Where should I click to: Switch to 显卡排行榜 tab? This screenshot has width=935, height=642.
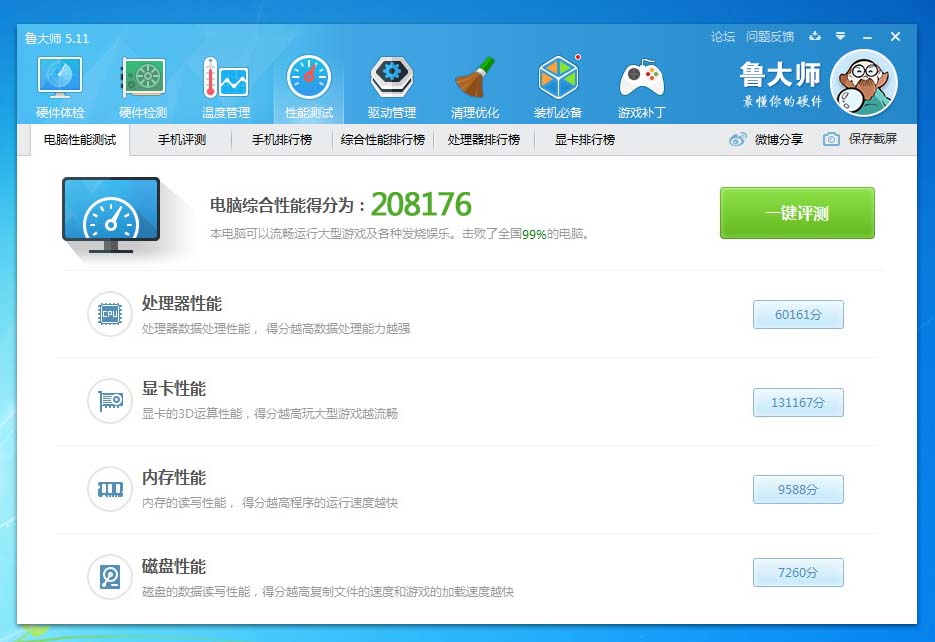584,140
